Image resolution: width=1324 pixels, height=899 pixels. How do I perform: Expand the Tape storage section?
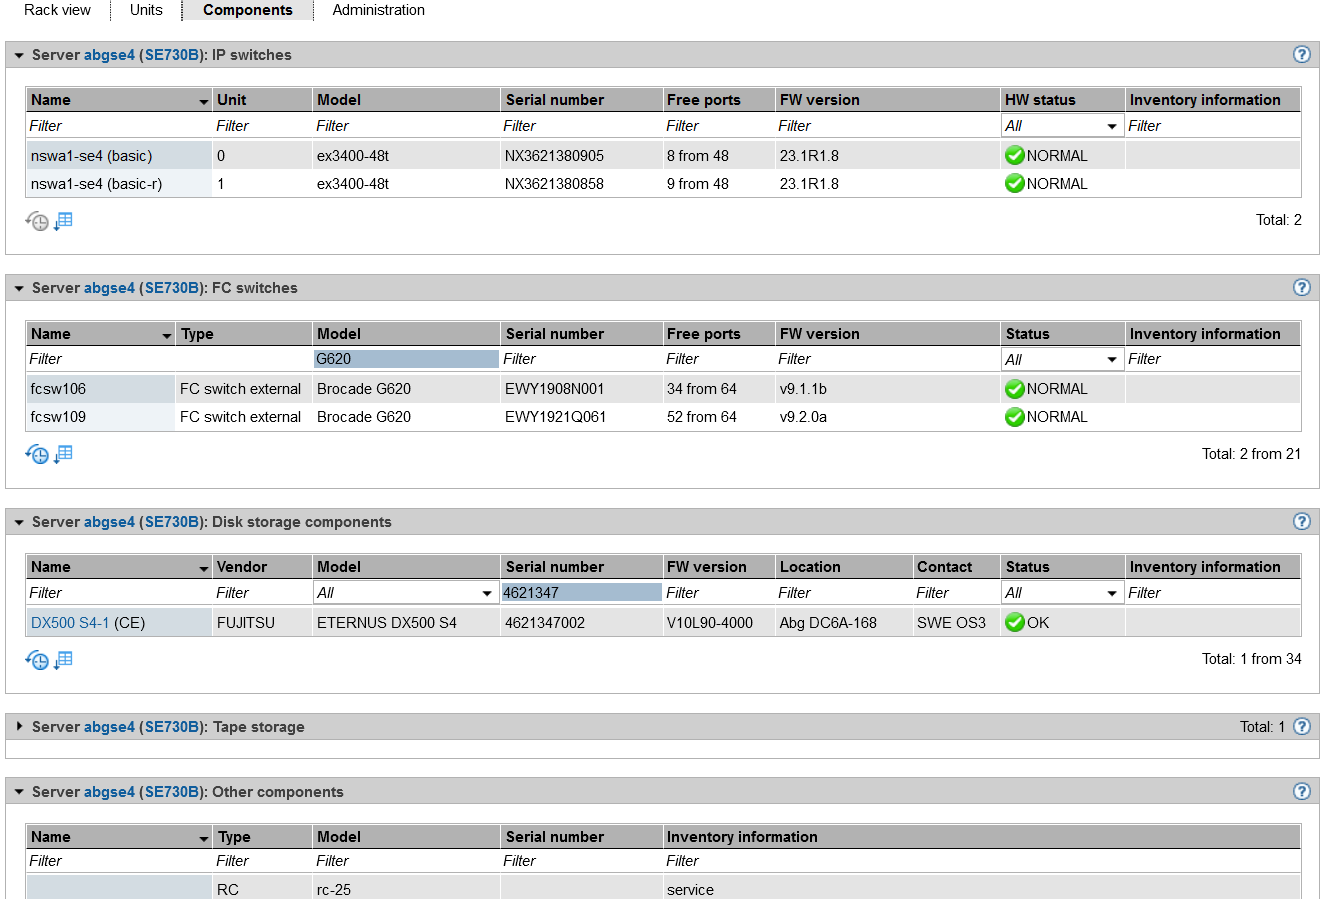coord(19,727)
